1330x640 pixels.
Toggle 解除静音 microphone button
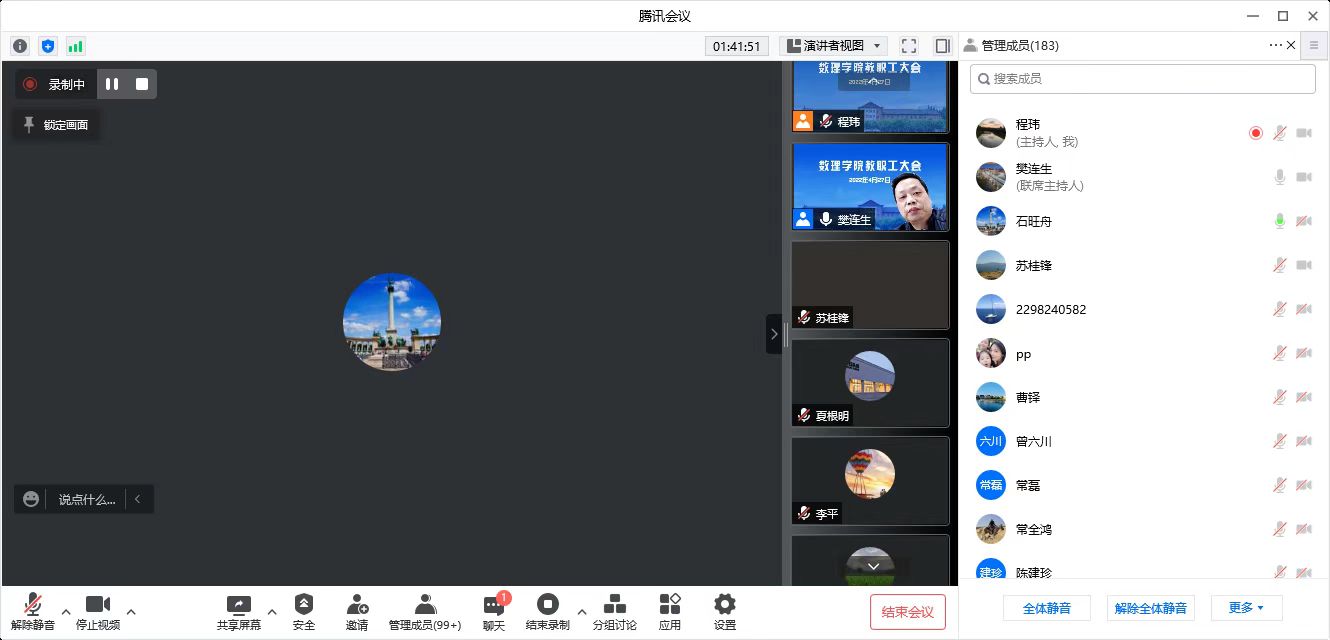[x=33, y=605]
